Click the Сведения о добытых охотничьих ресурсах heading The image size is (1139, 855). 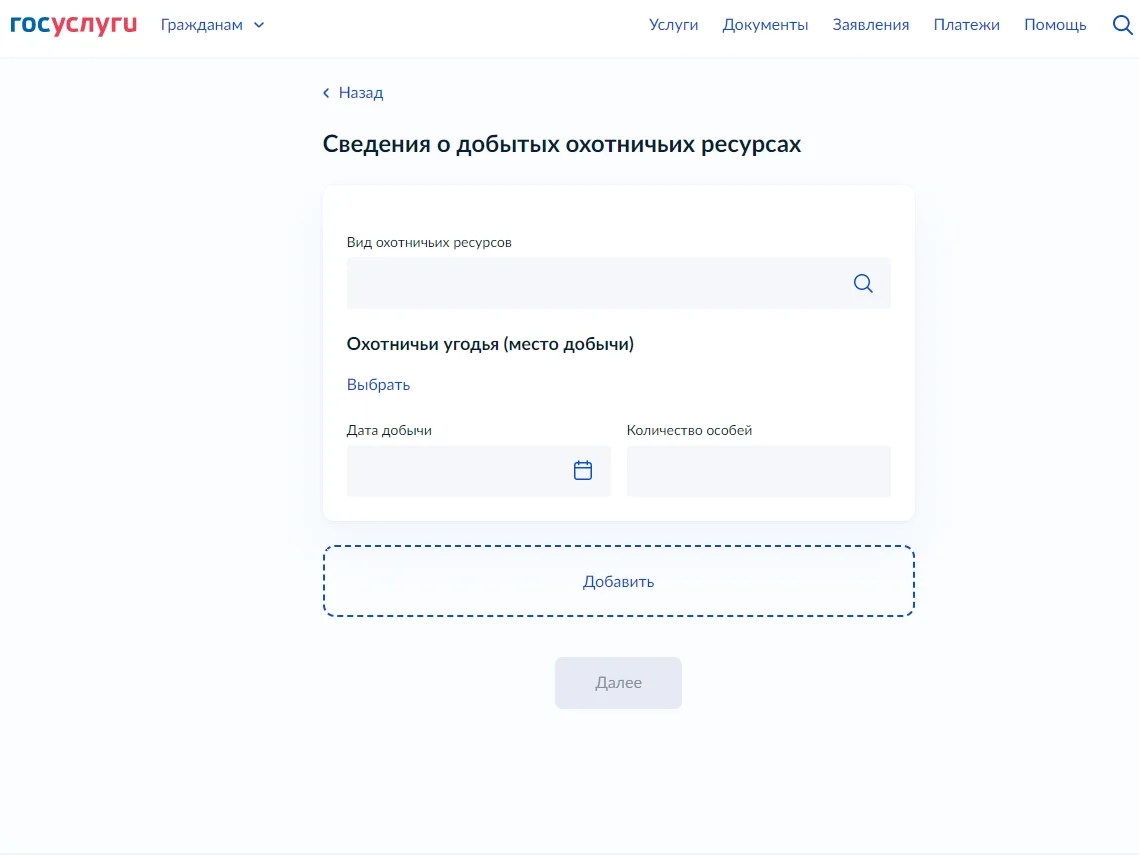561,144
